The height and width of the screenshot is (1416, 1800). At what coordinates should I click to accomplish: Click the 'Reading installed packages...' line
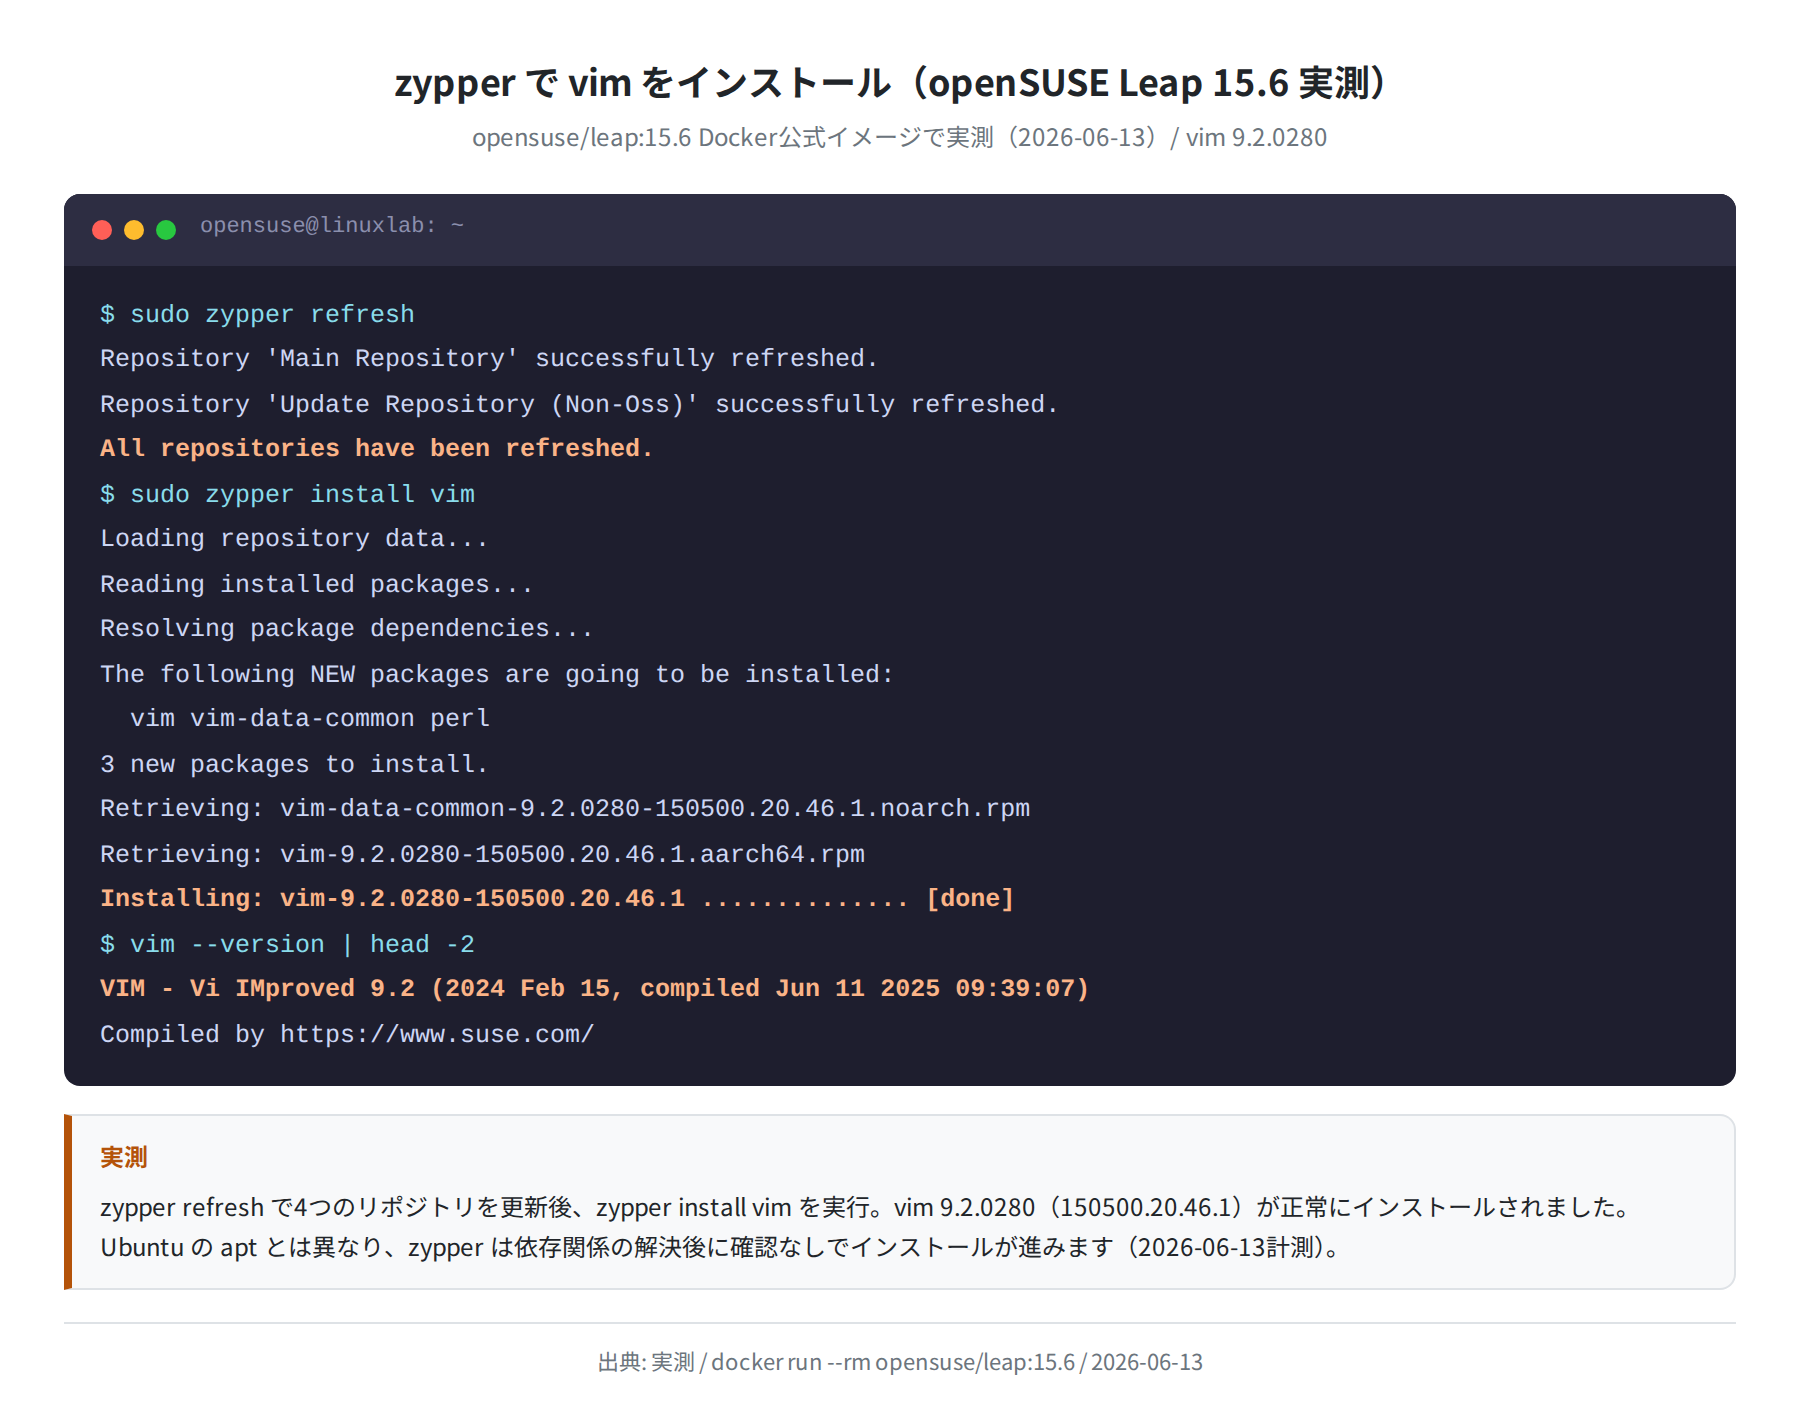[x=317, y=584]
